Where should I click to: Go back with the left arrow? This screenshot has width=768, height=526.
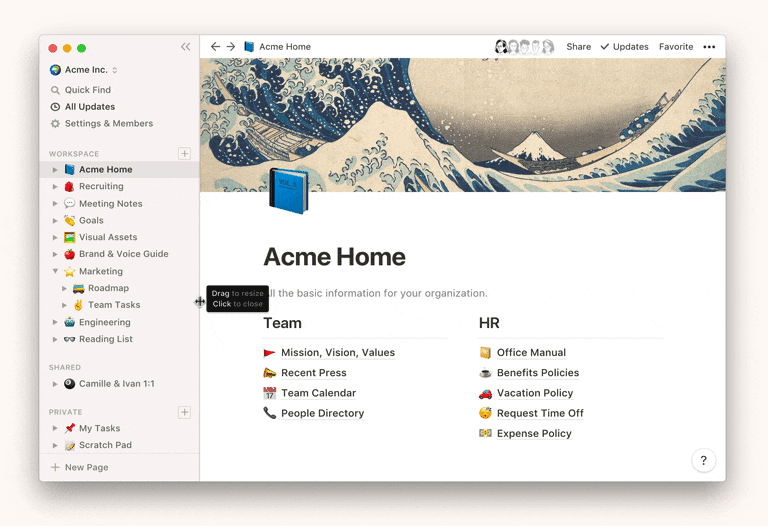click(215, 47)
